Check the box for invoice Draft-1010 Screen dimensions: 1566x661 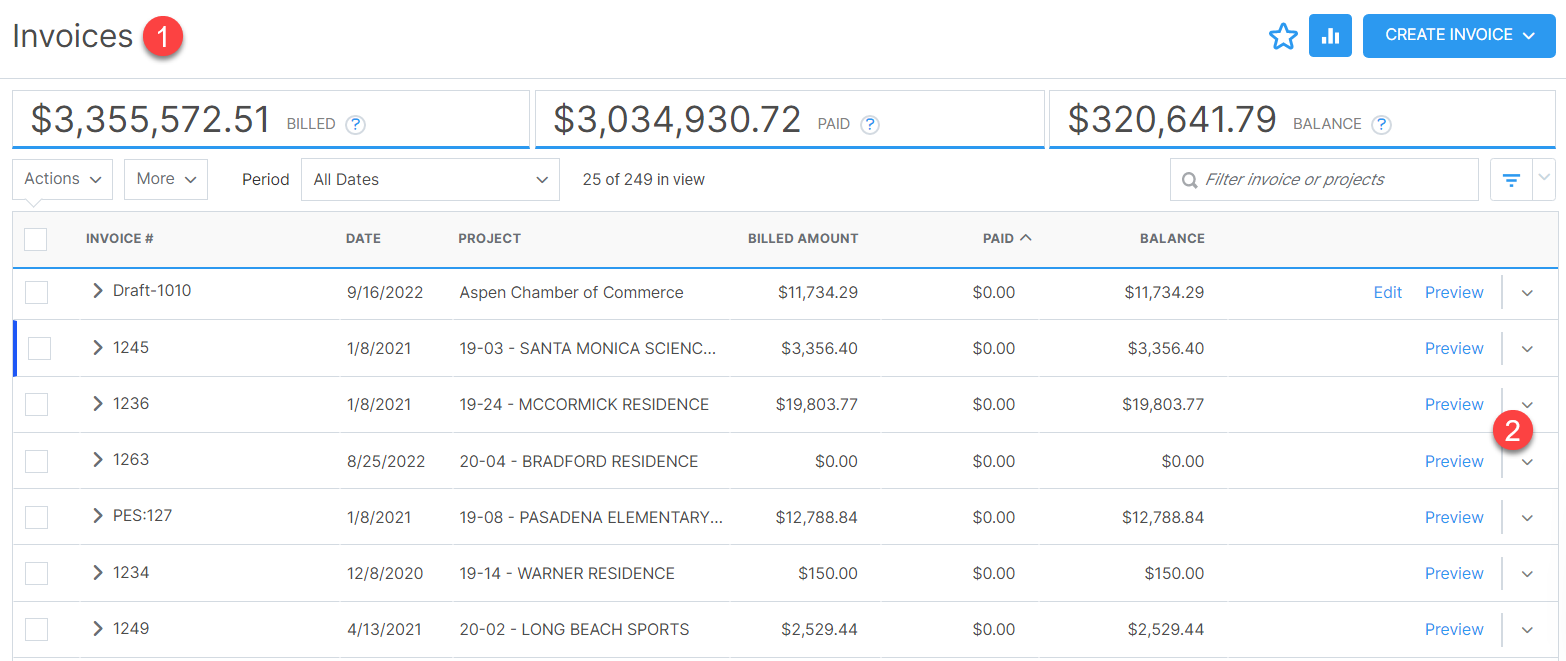[36, 292]
